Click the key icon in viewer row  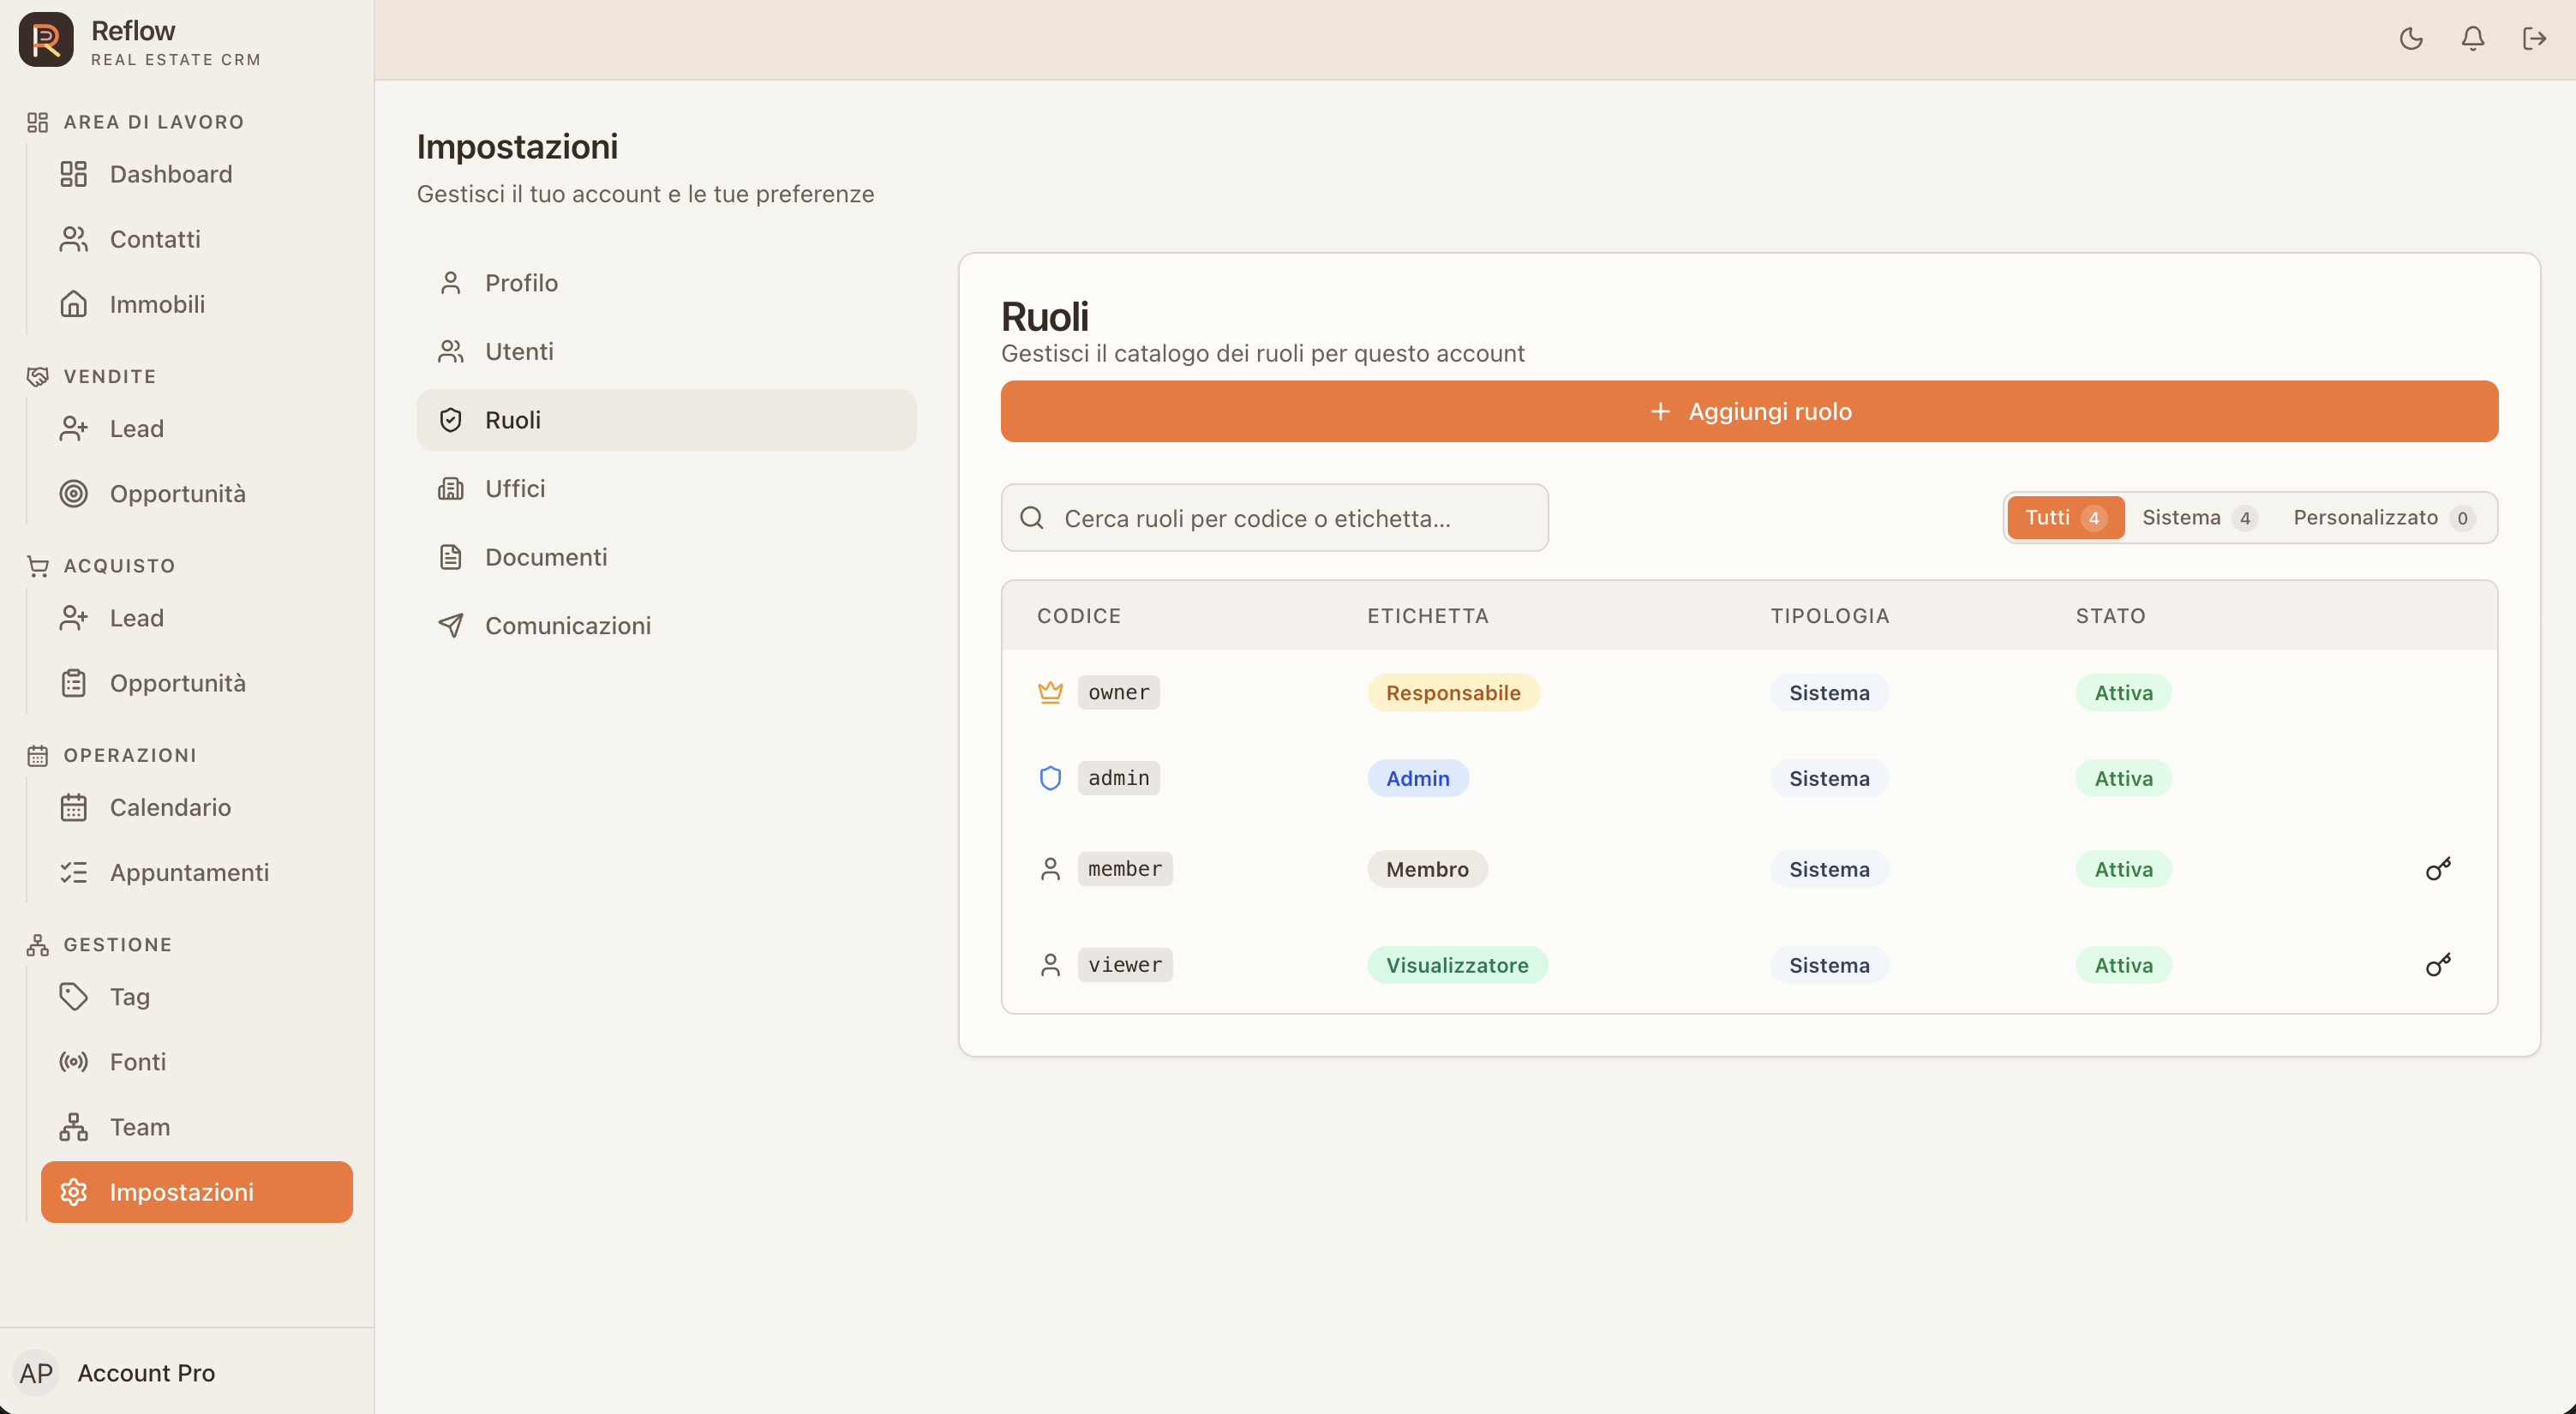[2438, 965]
